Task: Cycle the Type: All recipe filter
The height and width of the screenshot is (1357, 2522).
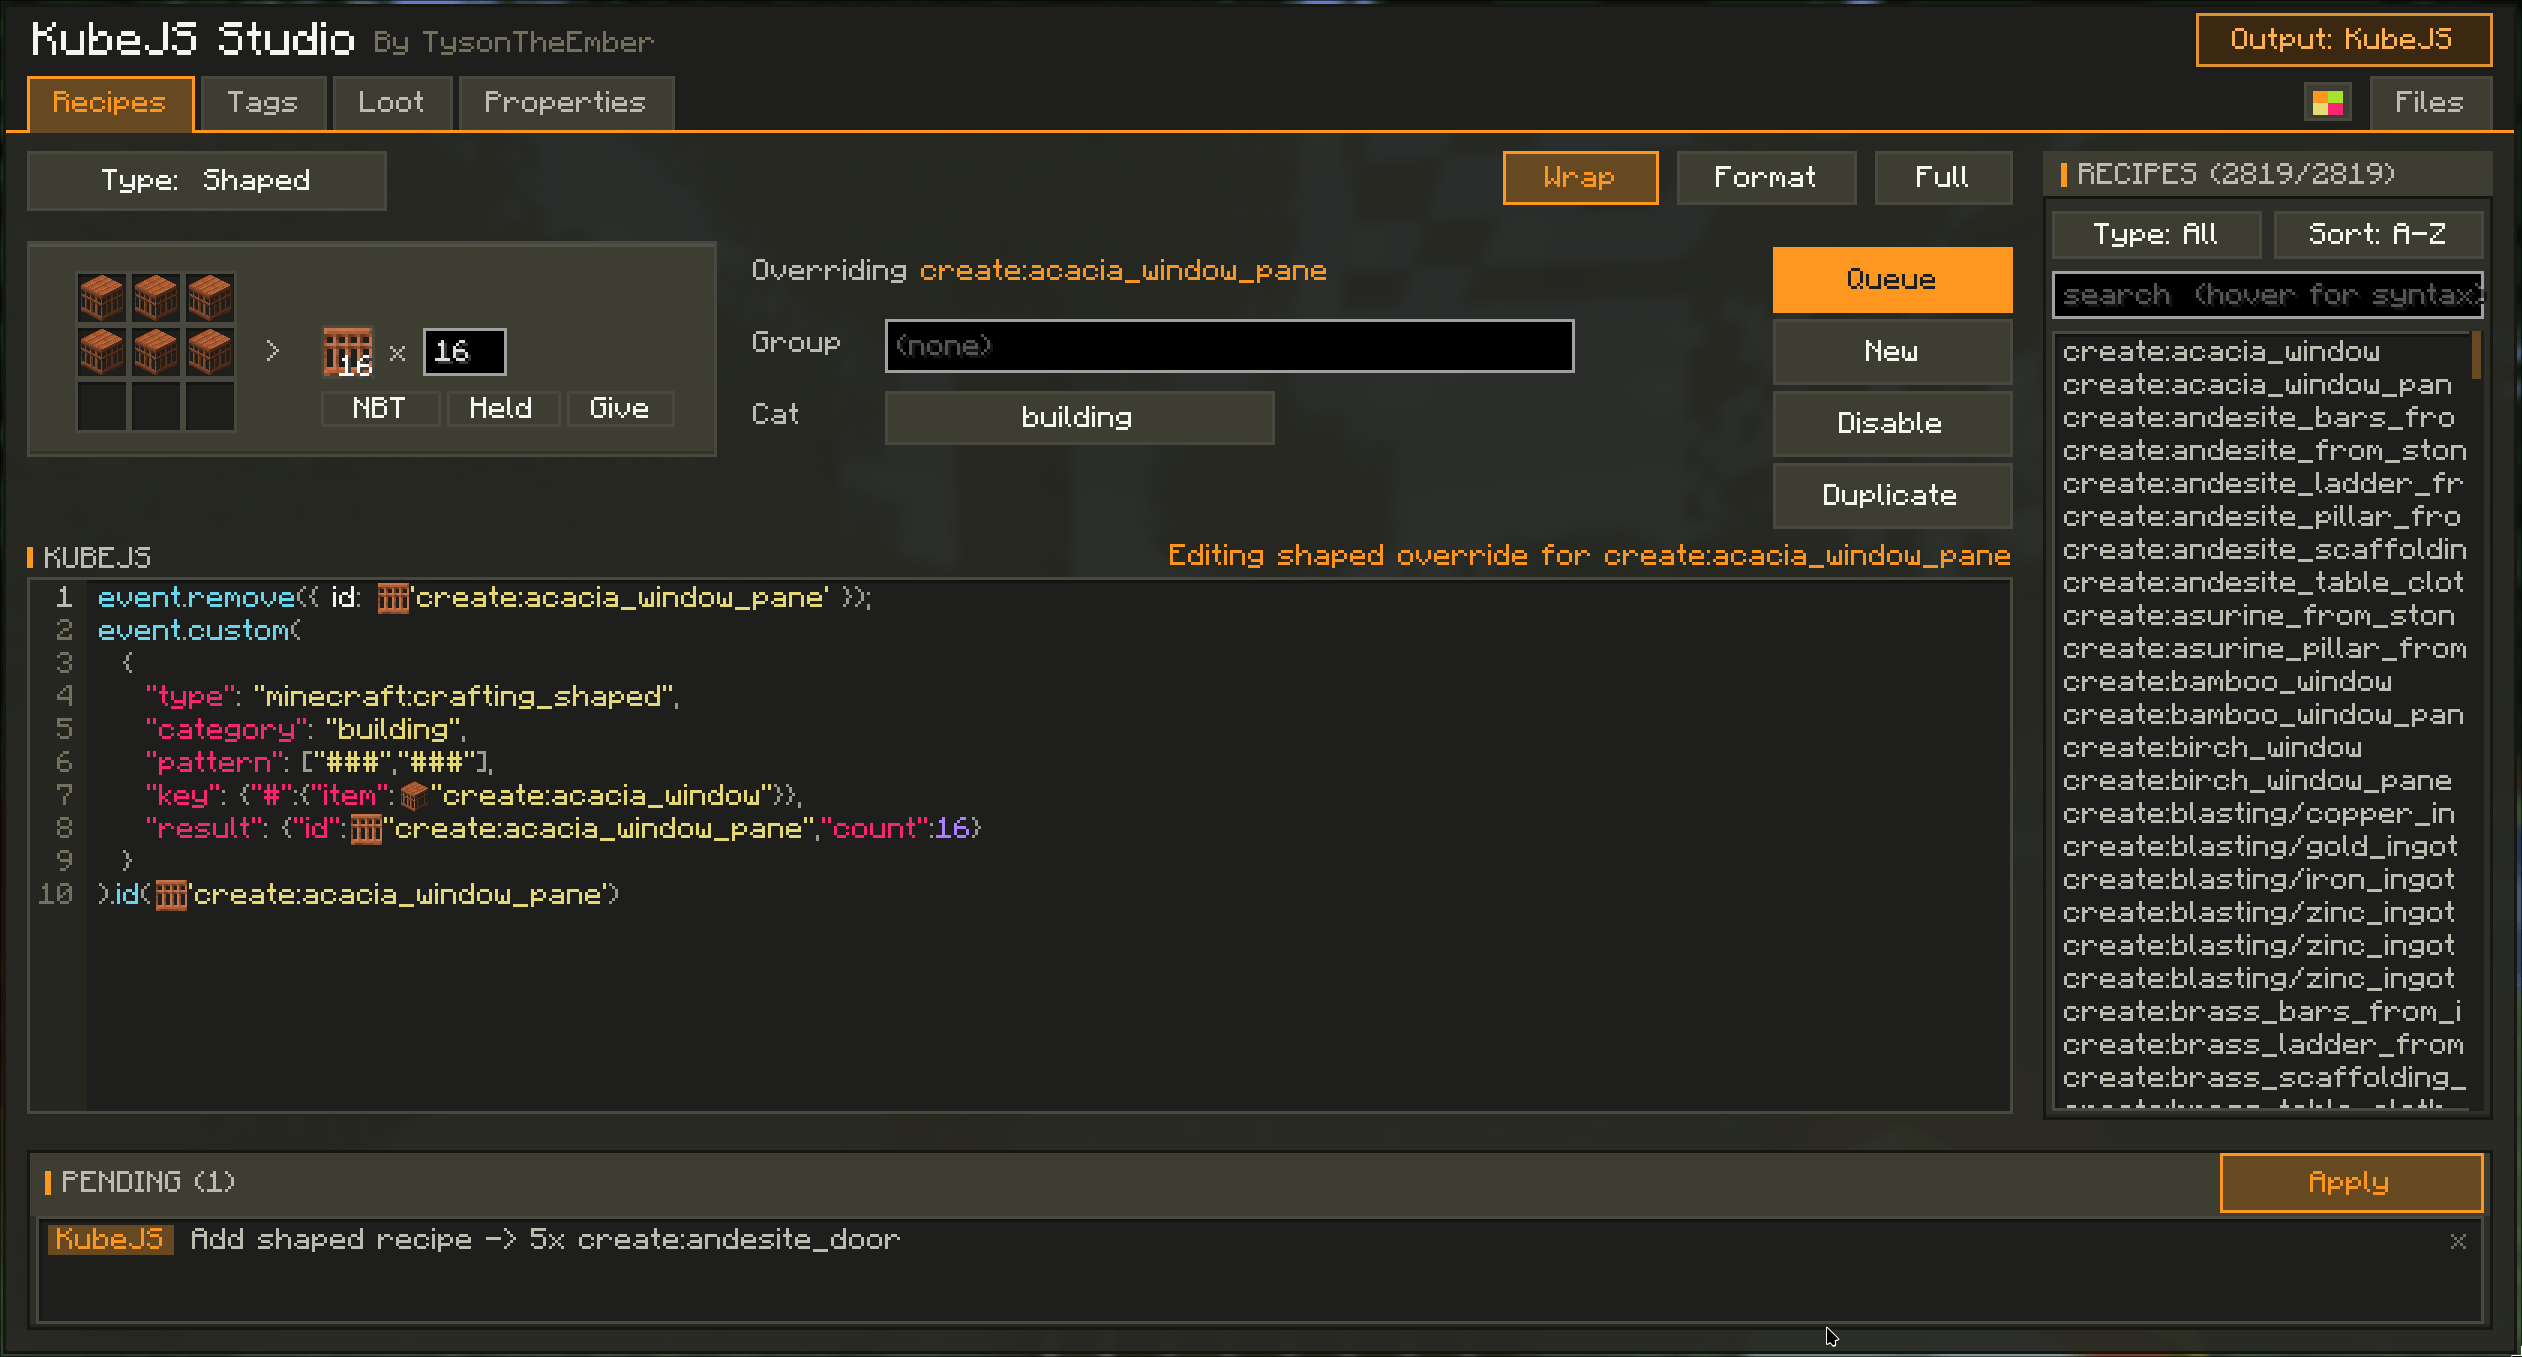Action: (2156, 235)
